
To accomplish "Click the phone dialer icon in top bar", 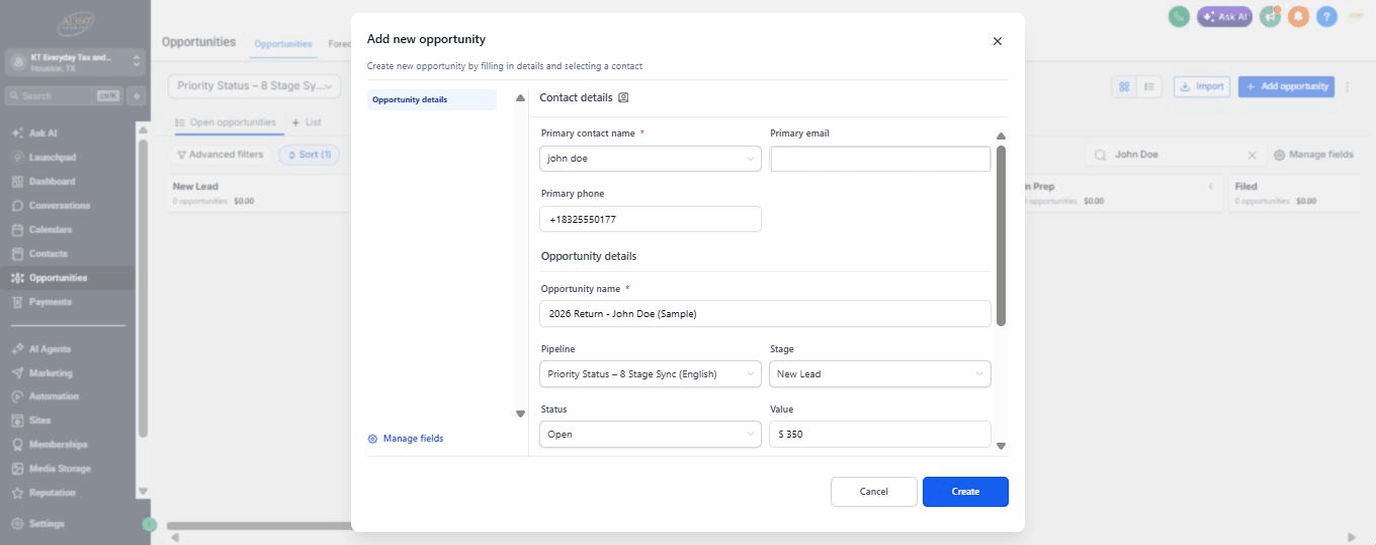I will pos(1179,16).
